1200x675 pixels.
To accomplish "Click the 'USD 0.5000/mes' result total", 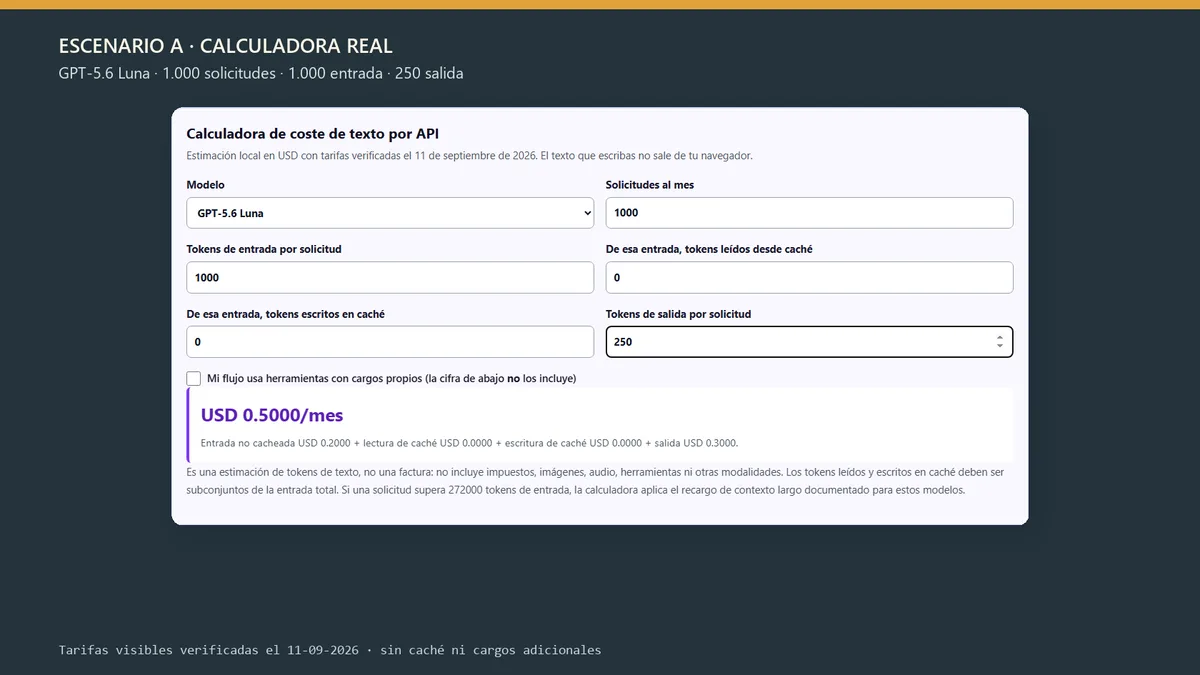I will tap(272, 415).
